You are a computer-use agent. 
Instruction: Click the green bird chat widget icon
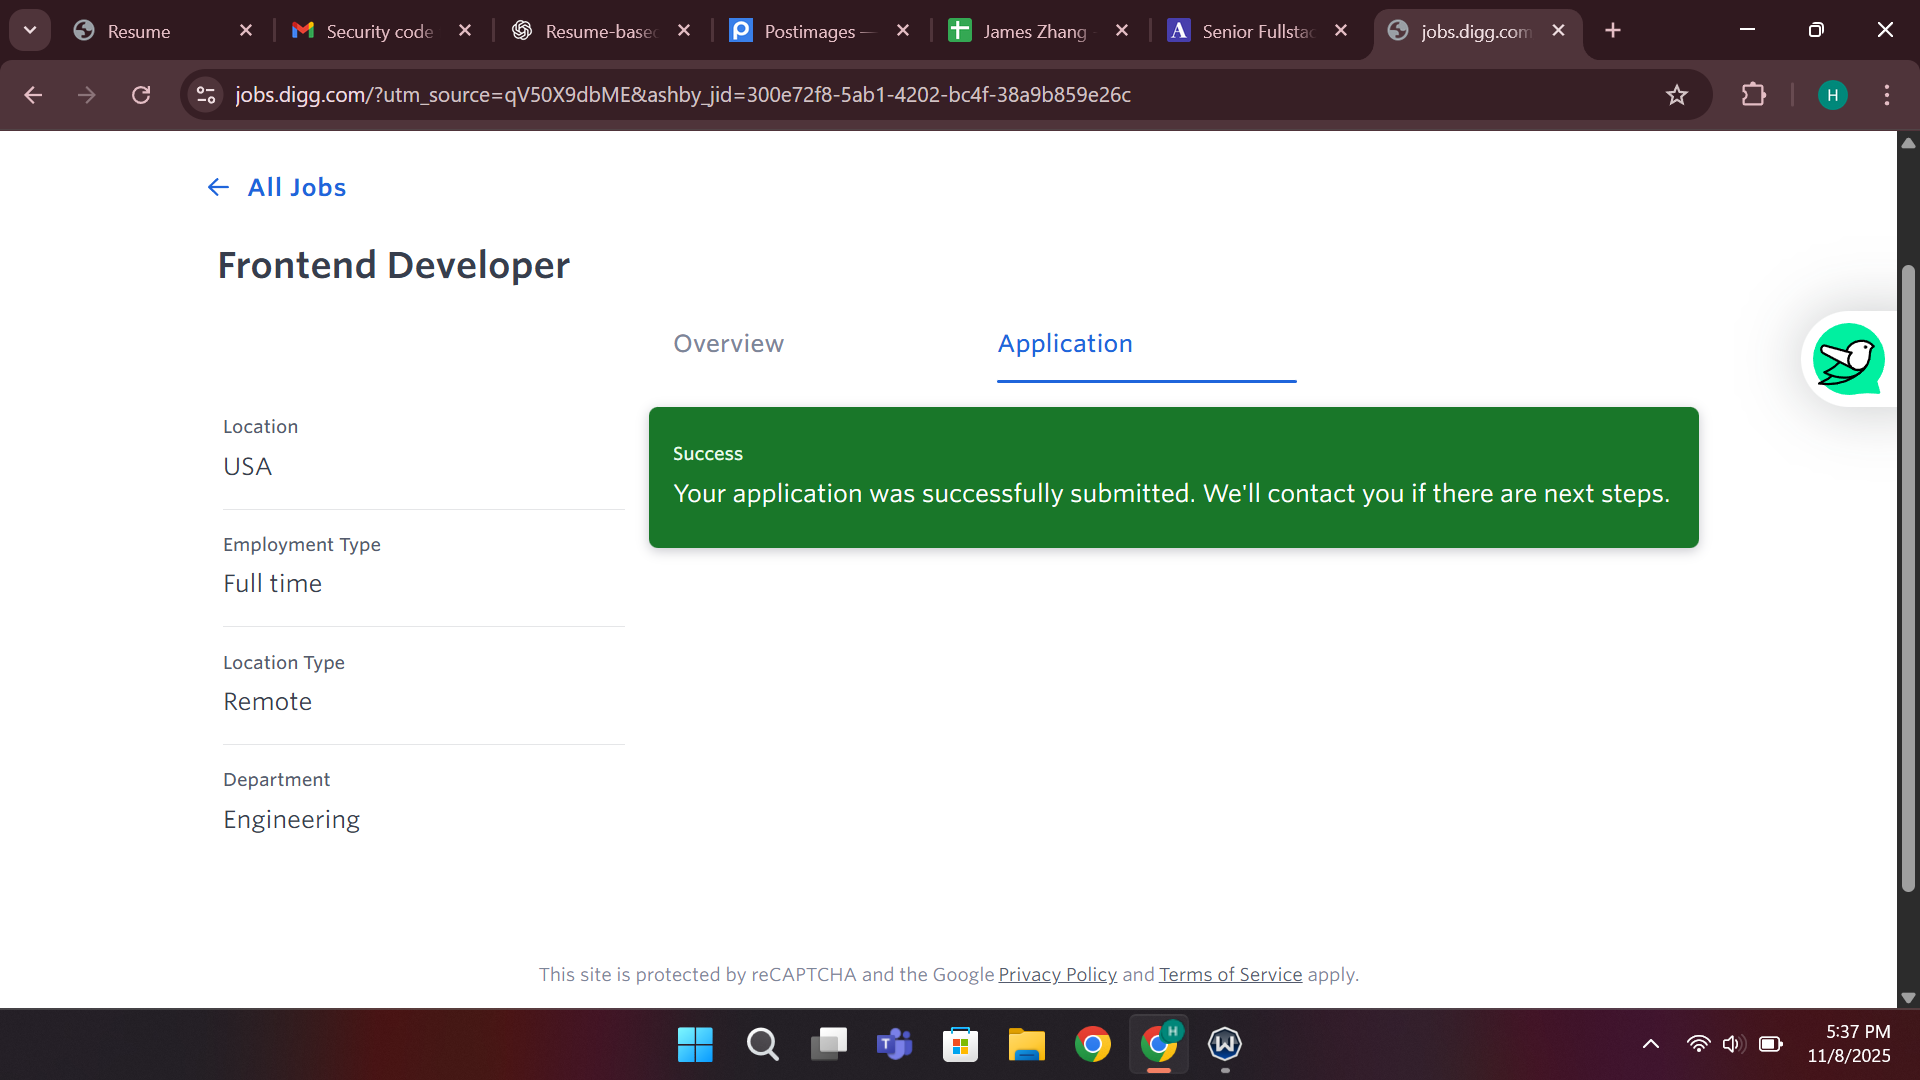click(x=1848, y=359)
